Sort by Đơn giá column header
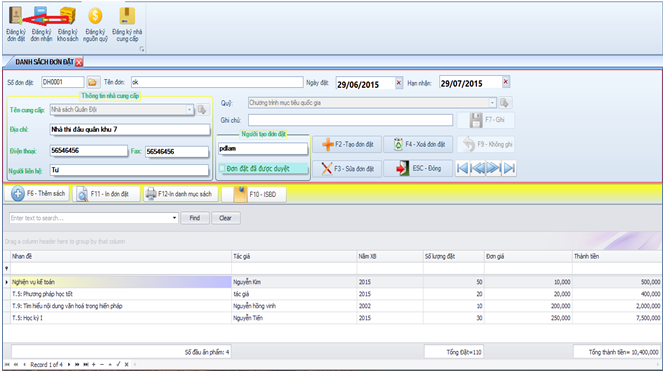This screenshot has height=372, width=663. (x=528, y=256)
